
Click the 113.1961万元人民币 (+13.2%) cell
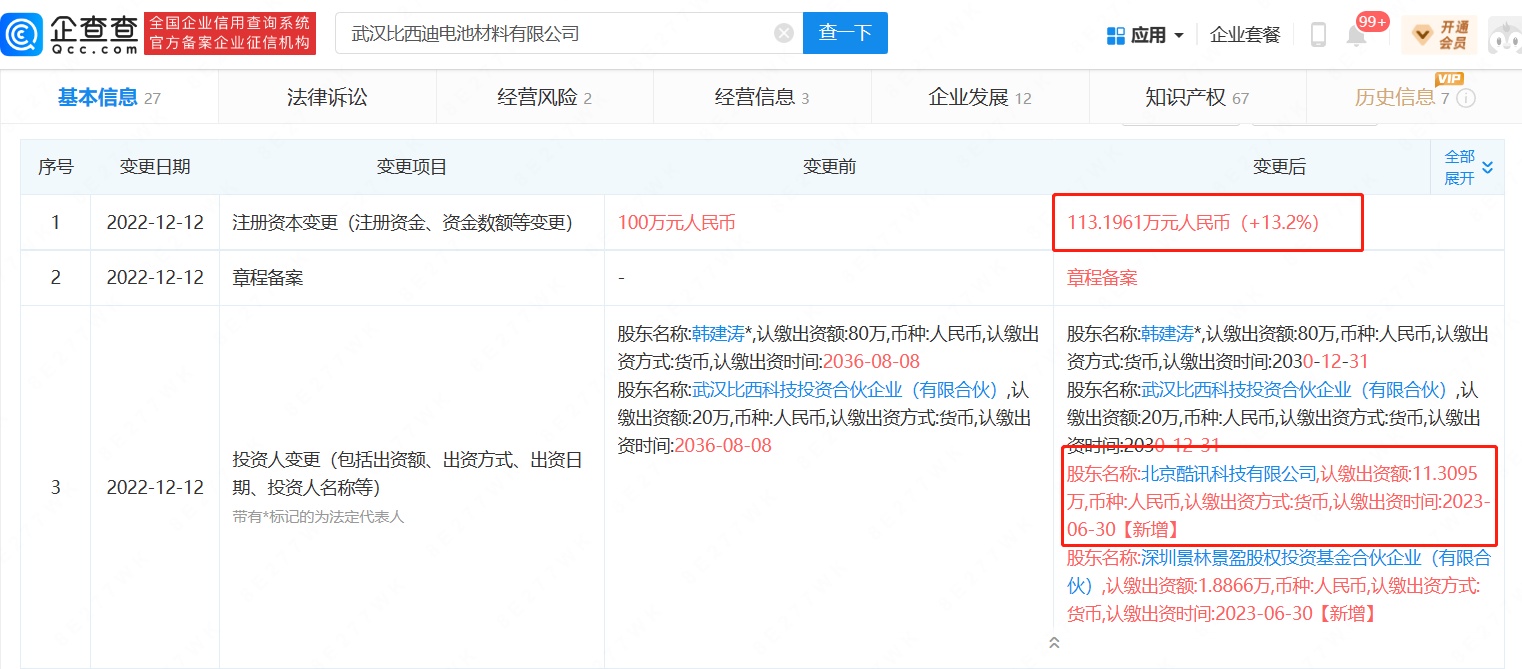pyautogui.click(x=1193, y=223)
